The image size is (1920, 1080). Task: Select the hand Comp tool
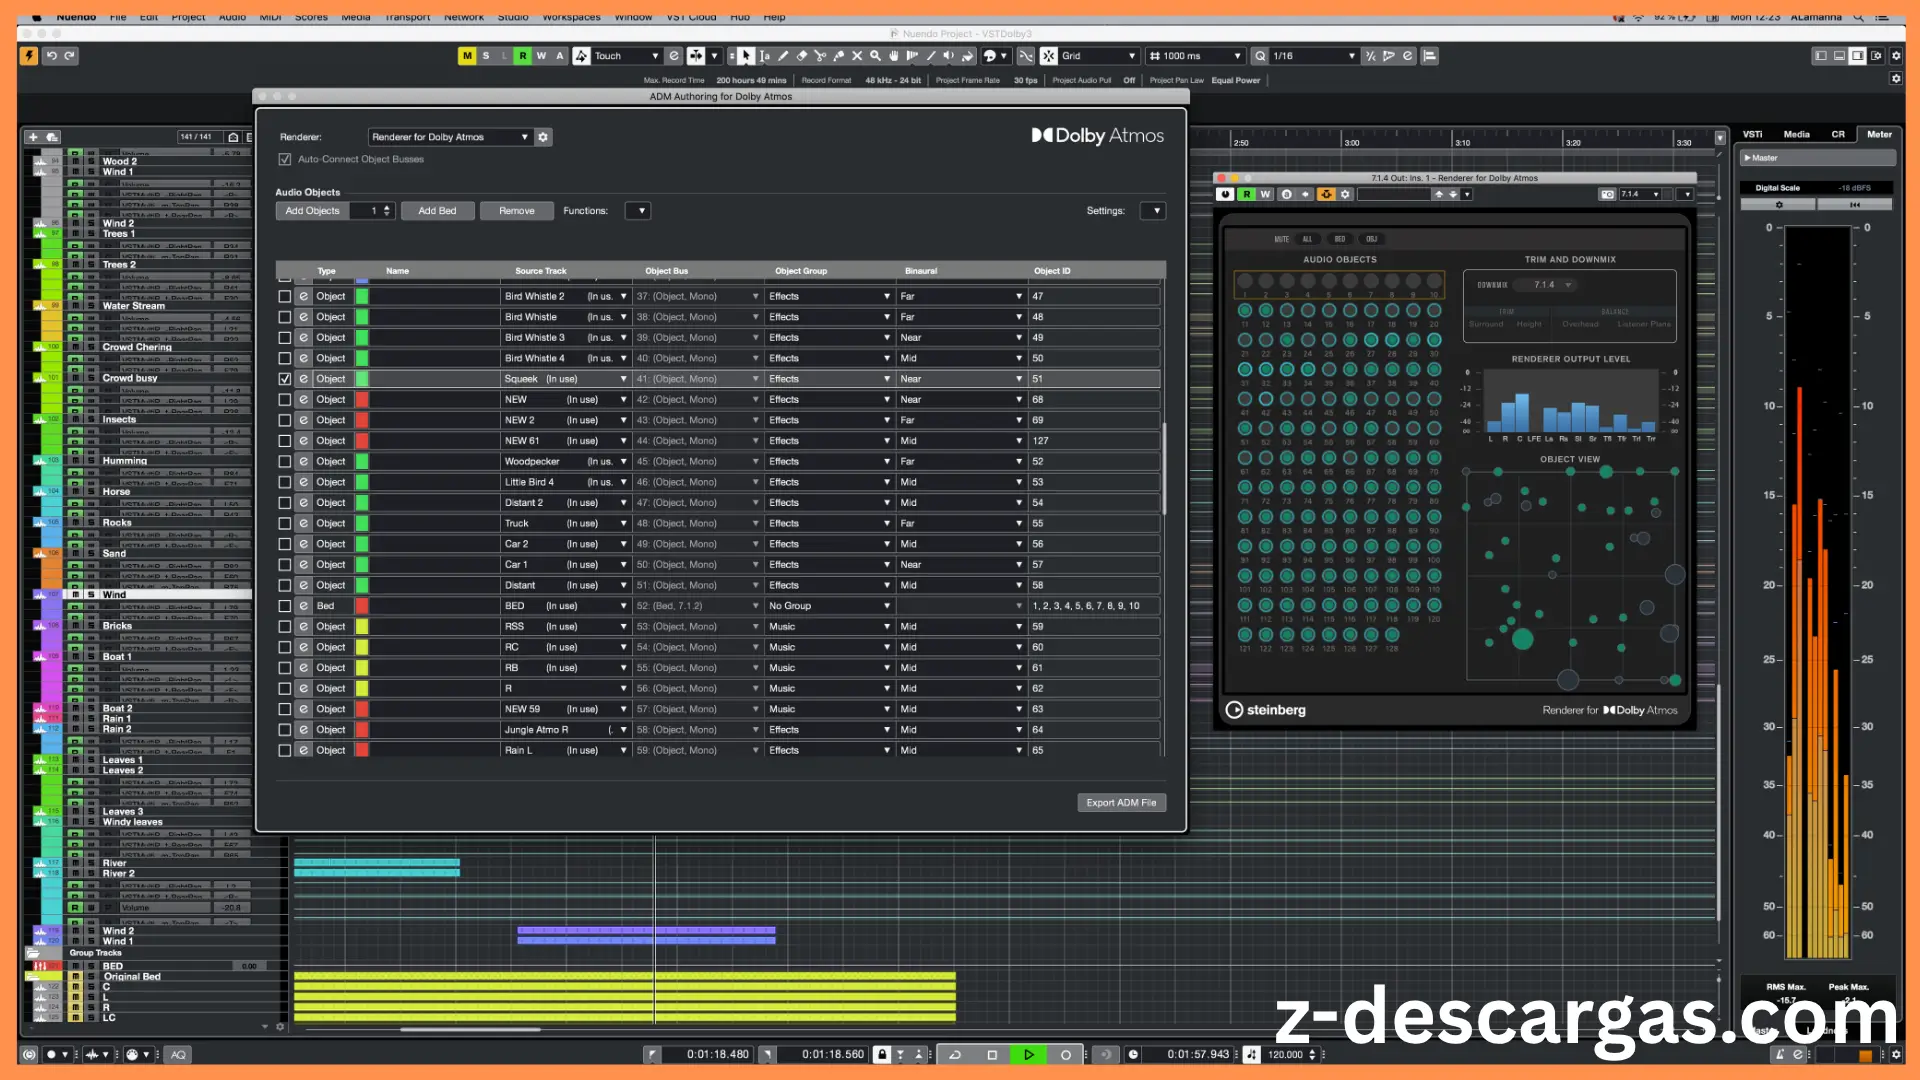pyautogui.click(x=894, y=56)
